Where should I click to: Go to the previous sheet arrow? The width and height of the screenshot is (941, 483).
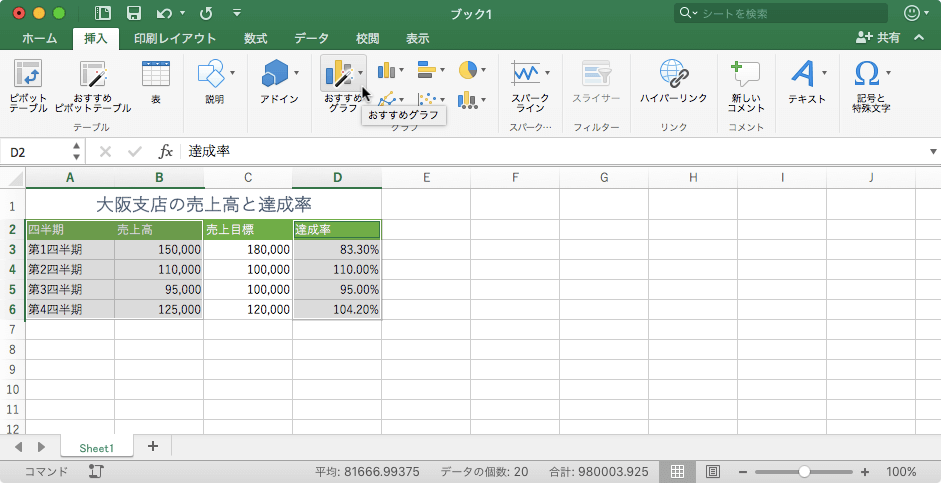coord(18,446)
